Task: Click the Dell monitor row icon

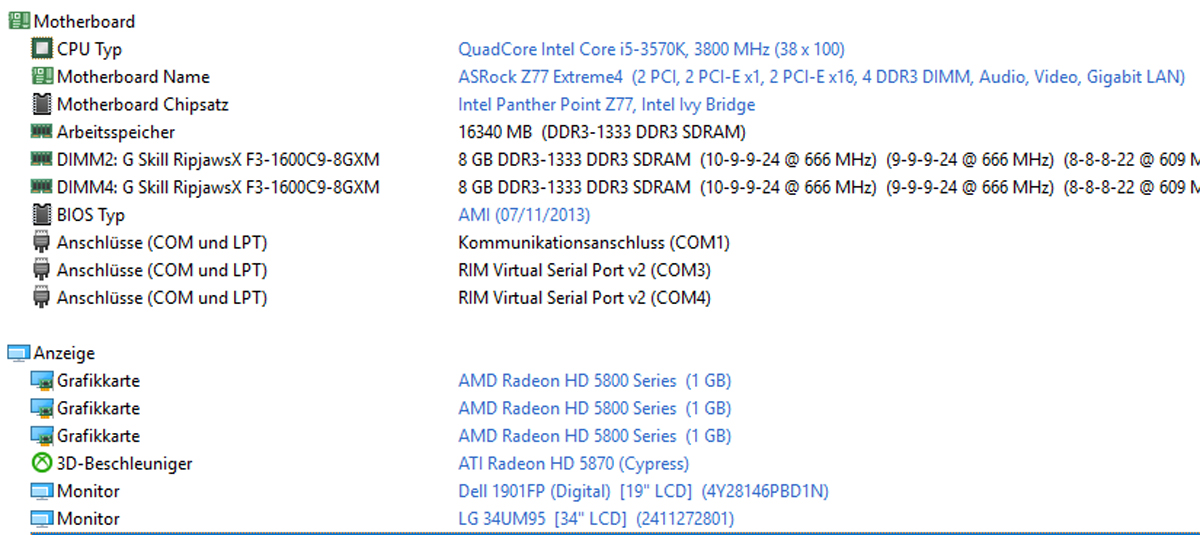Action: pos(41,491)
